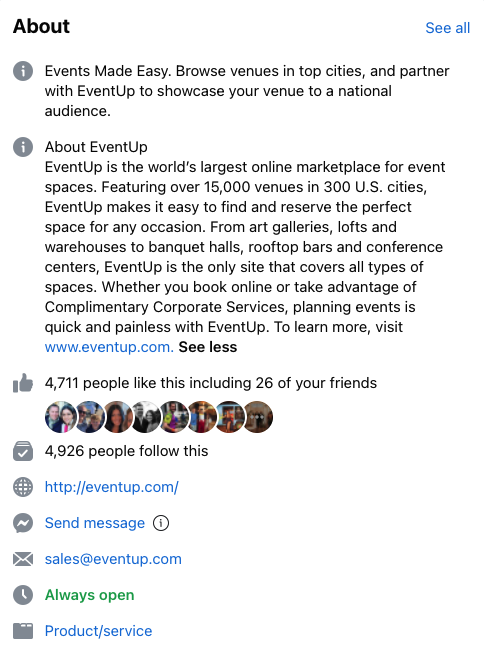The width and height of the screenshot is (484, 662).
Task: Click the last friend profile picture
Action: coord(257,417)
